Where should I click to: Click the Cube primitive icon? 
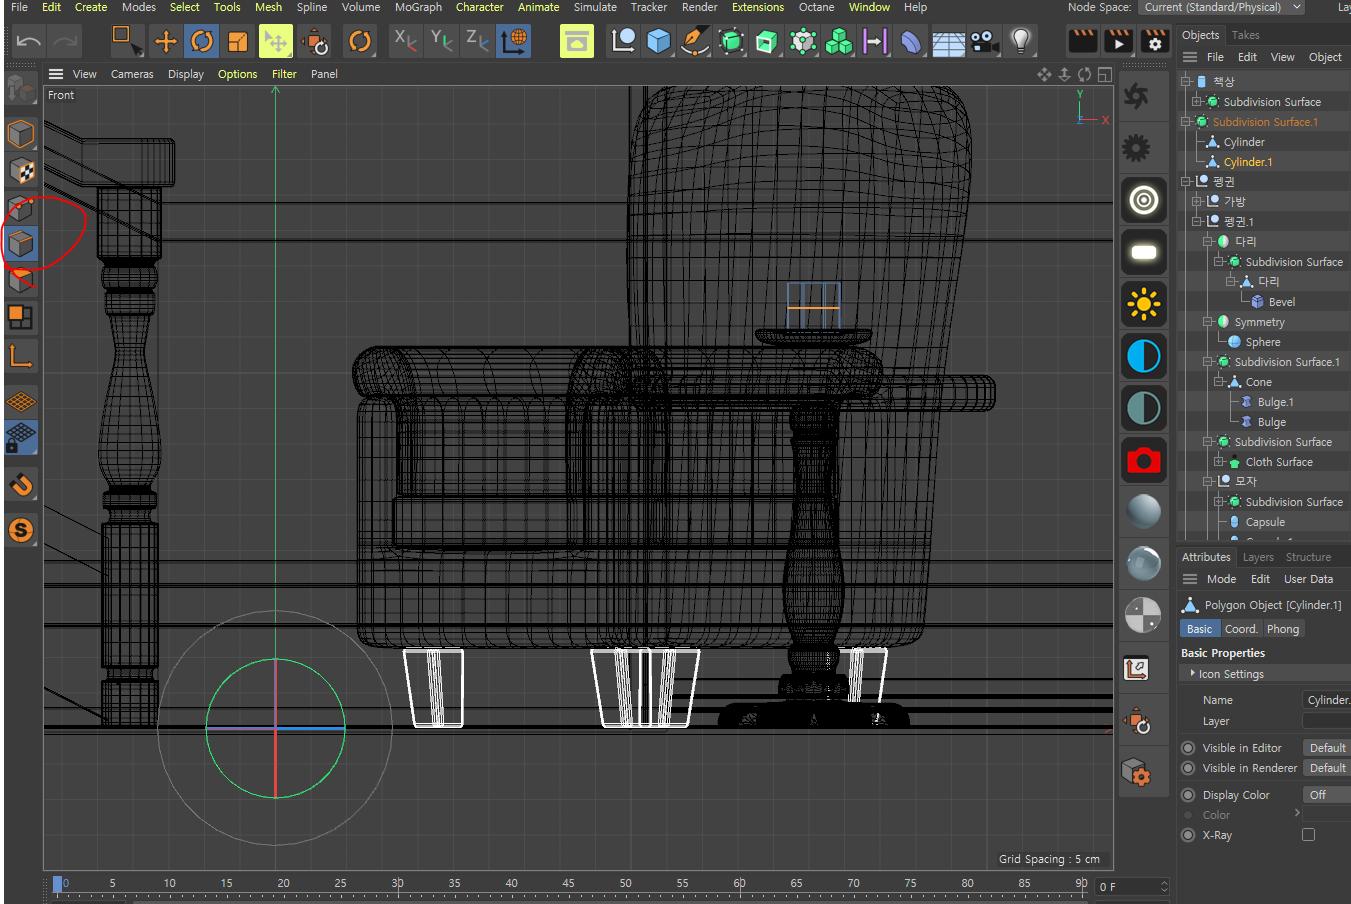coord(658,41)
